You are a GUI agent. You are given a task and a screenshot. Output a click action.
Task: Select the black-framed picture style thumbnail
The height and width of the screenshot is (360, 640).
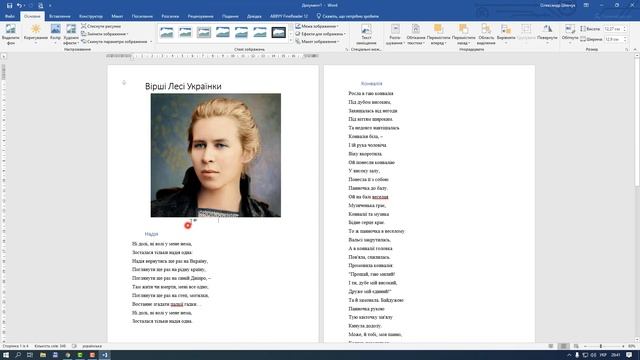278,32
